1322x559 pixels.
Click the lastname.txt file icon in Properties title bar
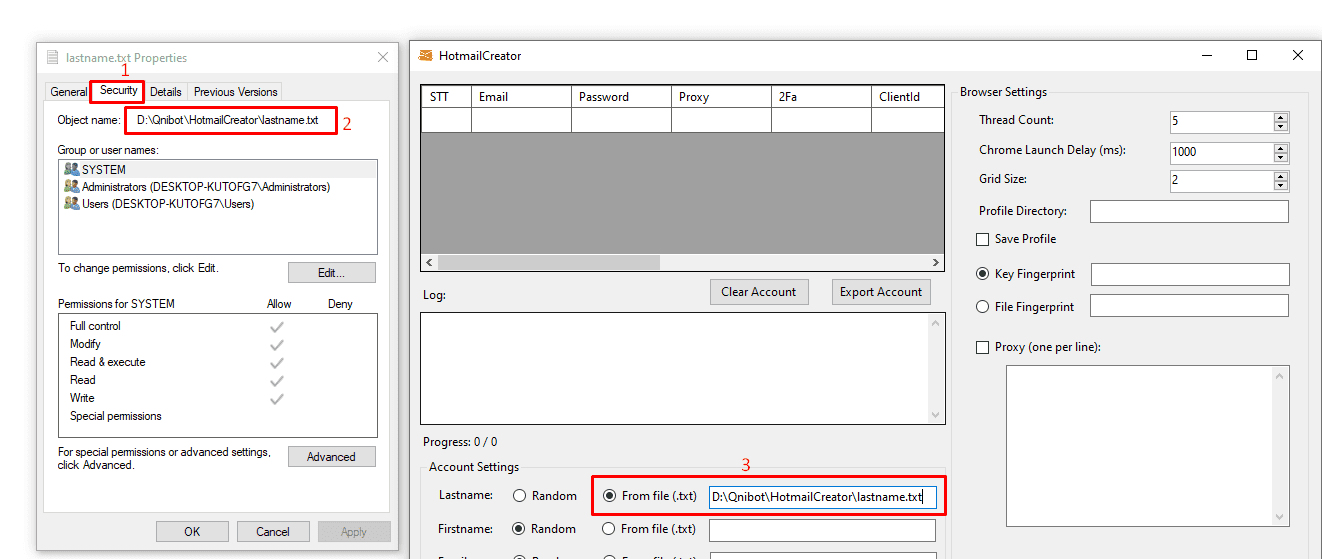click(x=54, y=58)
